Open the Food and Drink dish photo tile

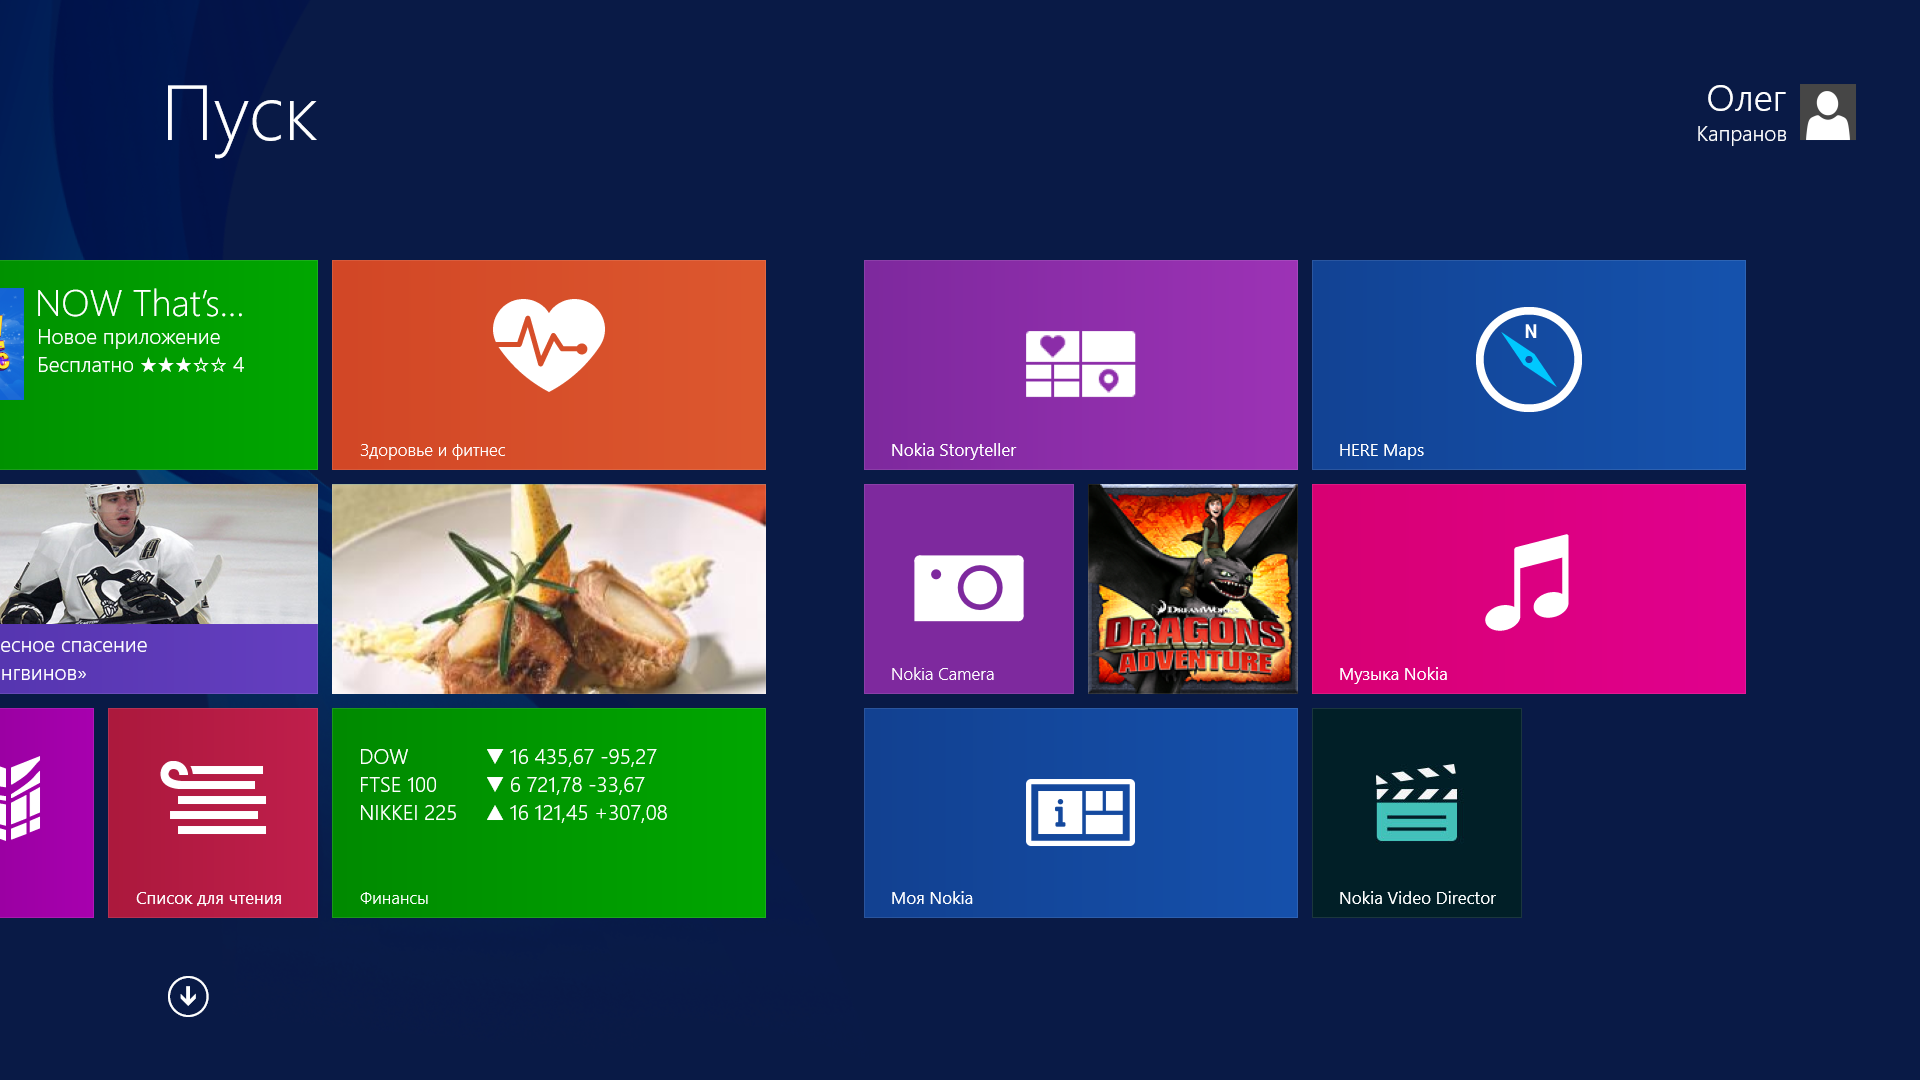pyautogui.click(x=549, y=589)
